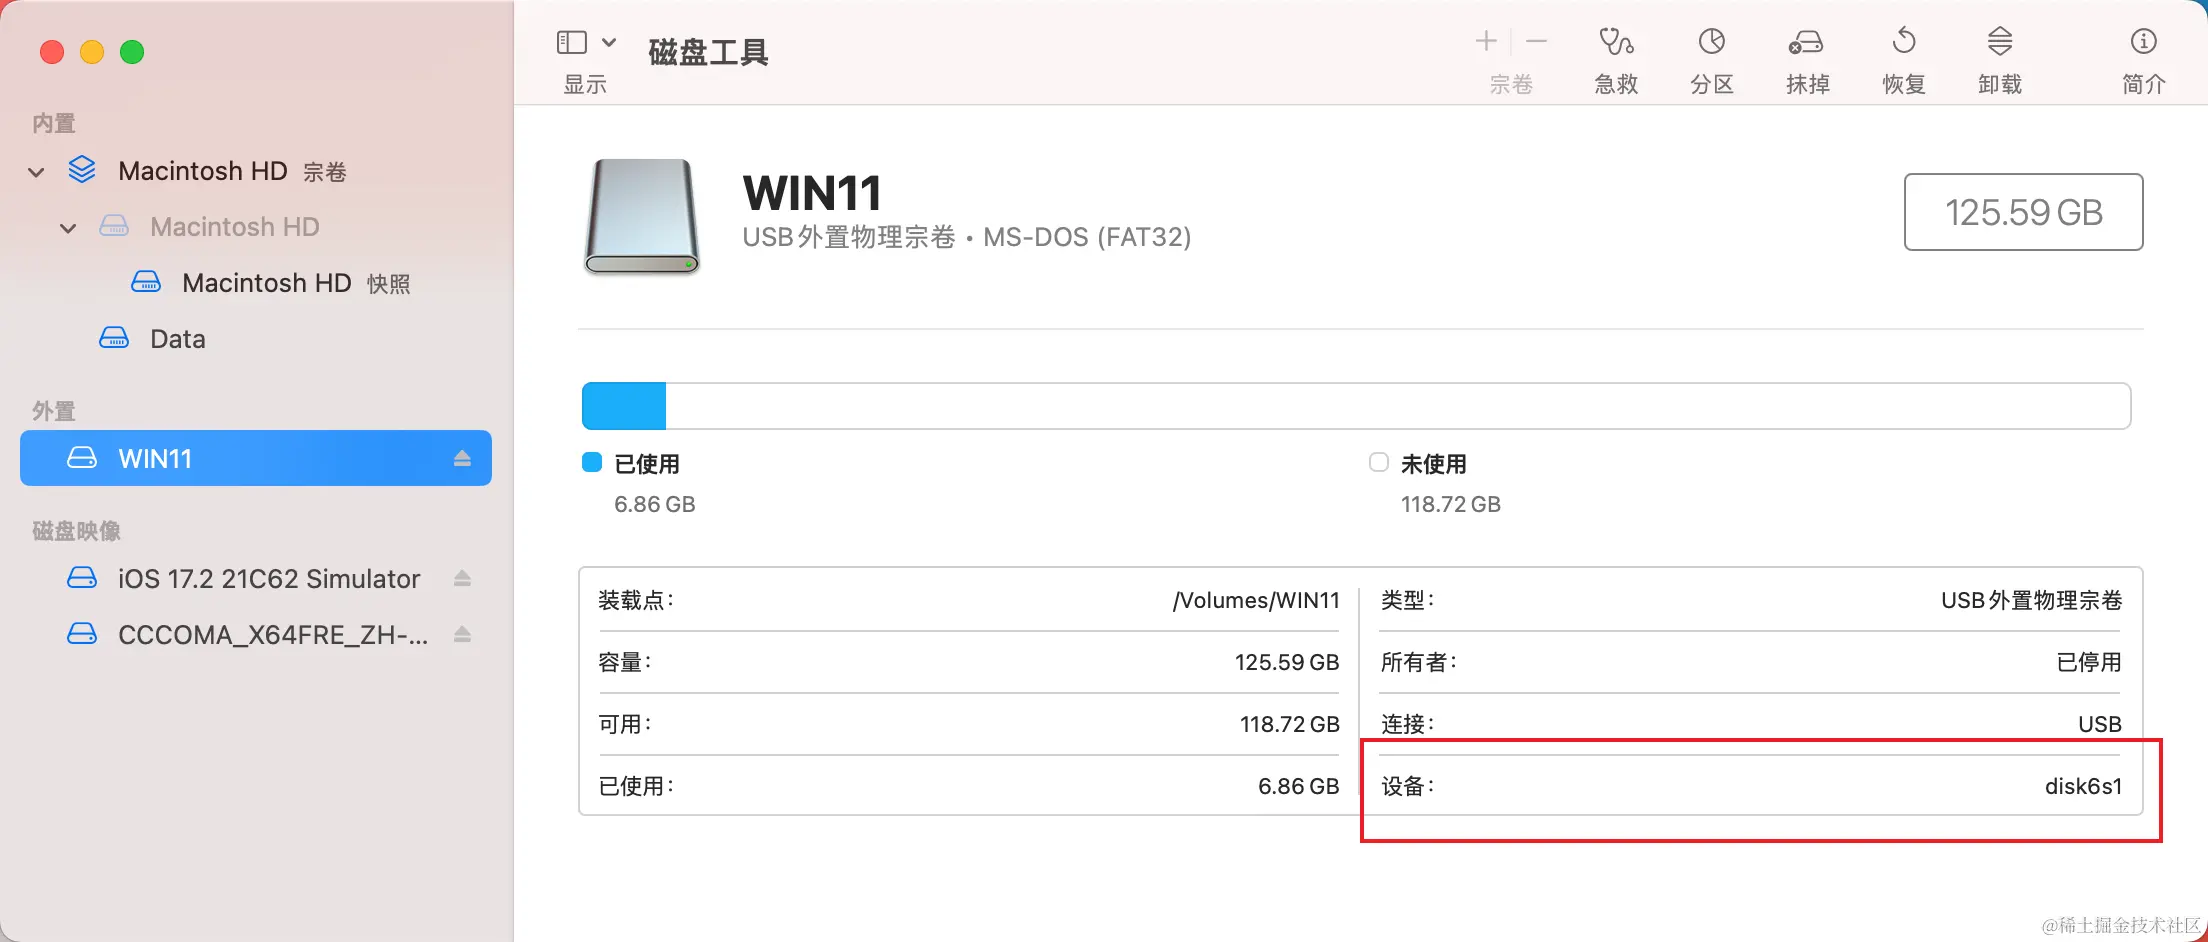This screenshot has width=2208, height=942.
Task: Select the greyed Macintosh HD volume row
Action: (256, 227)
